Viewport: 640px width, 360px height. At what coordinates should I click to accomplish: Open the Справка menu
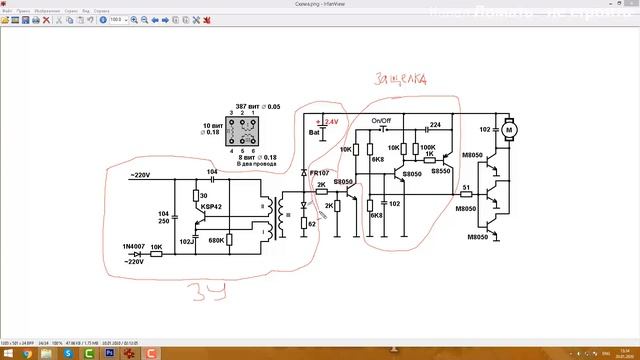(102, 11)
